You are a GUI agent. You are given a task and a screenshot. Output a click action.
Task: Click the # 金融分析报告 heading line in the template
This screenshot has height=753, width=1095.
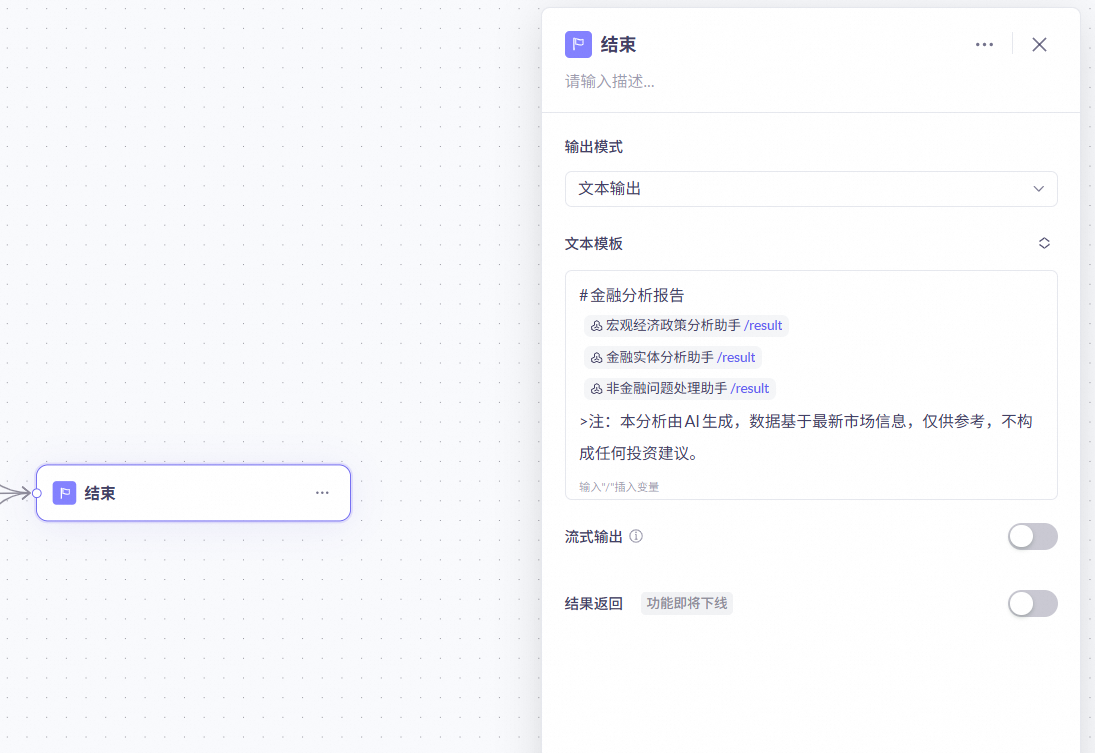[631, 295]
